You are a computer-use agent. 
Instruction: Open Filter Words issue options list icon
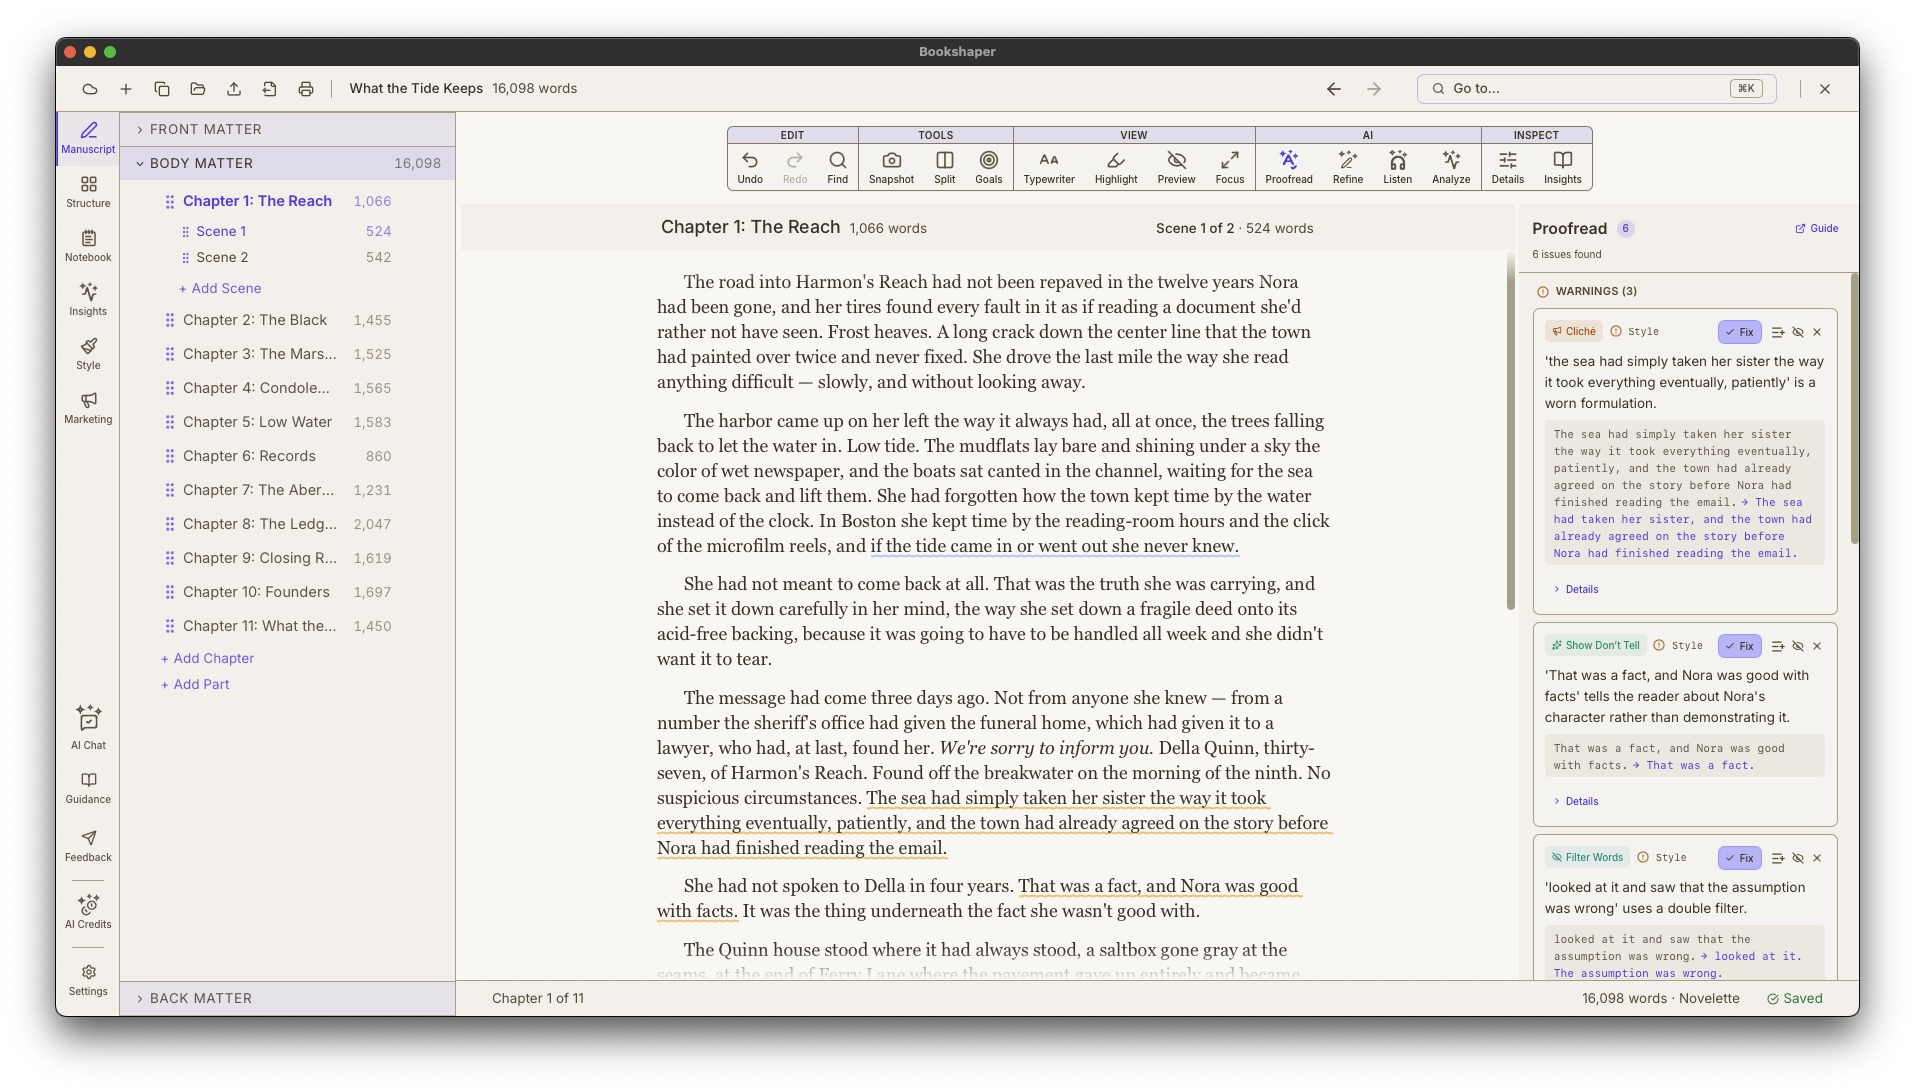tap(1778, 858)
